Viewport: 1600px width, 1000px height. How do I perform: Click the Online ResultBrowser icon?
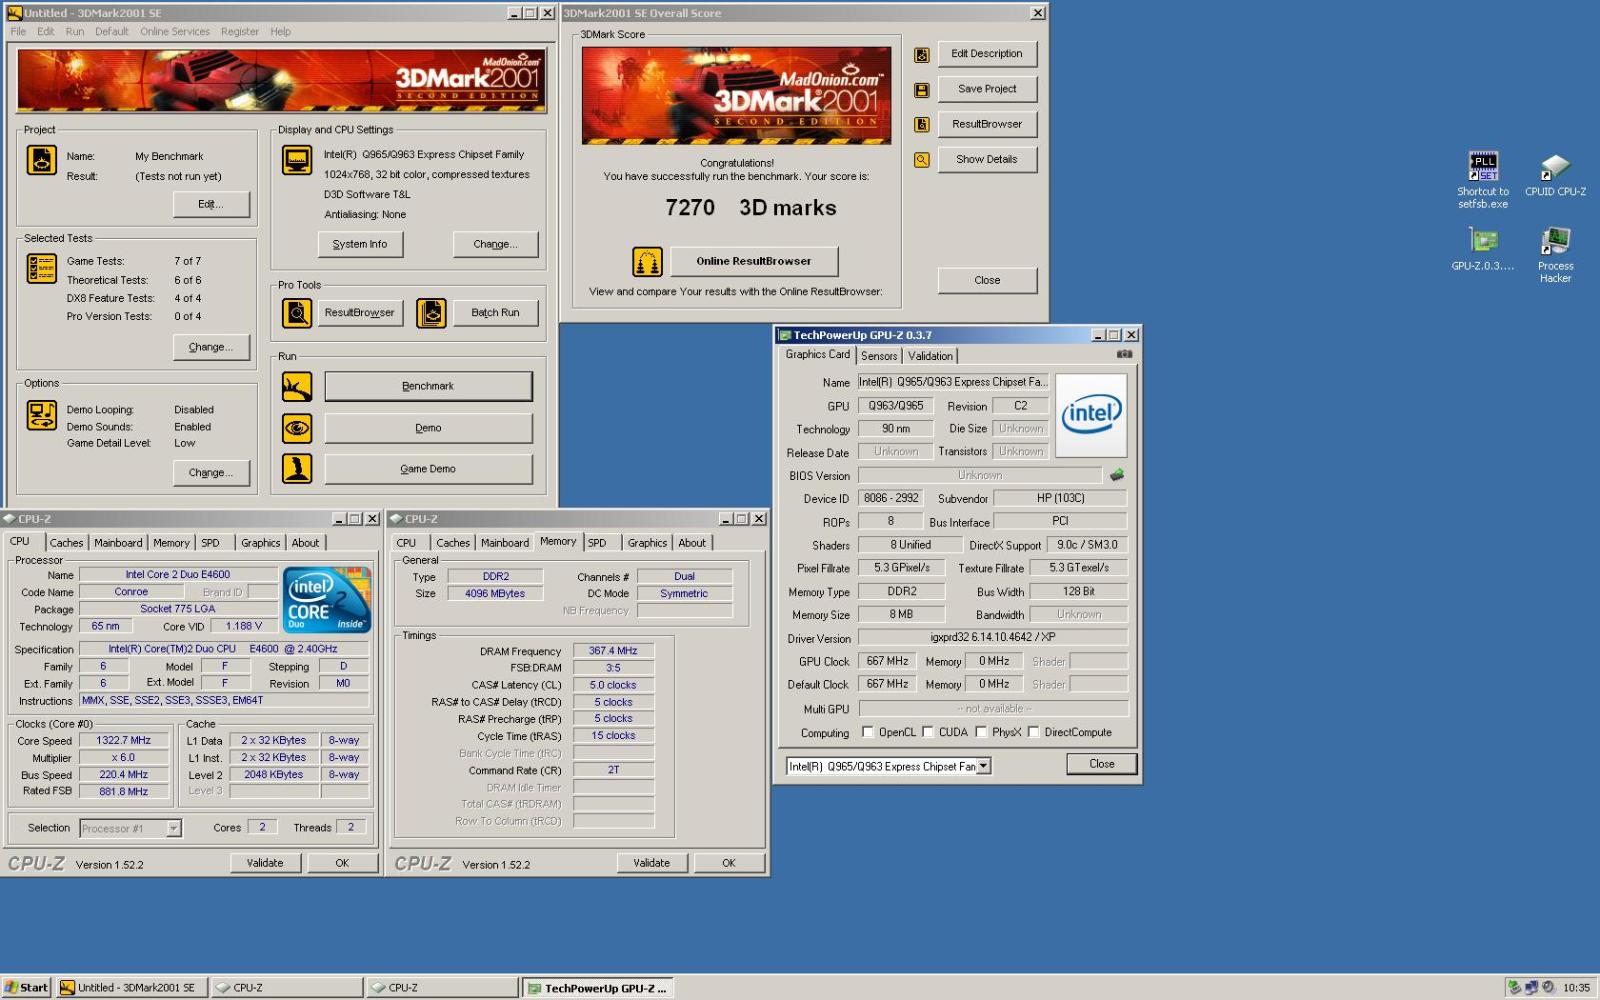648,262
